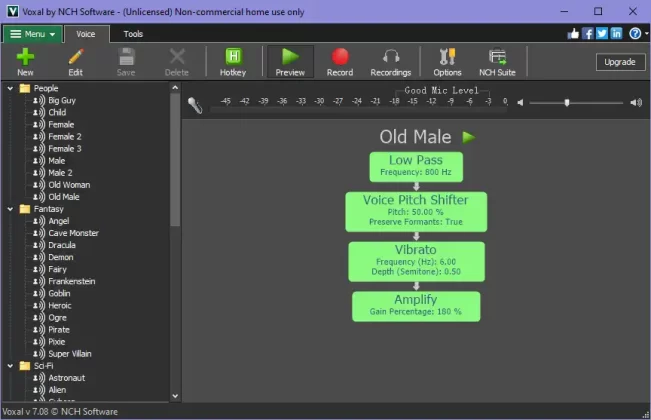The height and width of the screenshot is (420, 651).
Task: Open Recordings headphones icon
Action: point(391,57)
